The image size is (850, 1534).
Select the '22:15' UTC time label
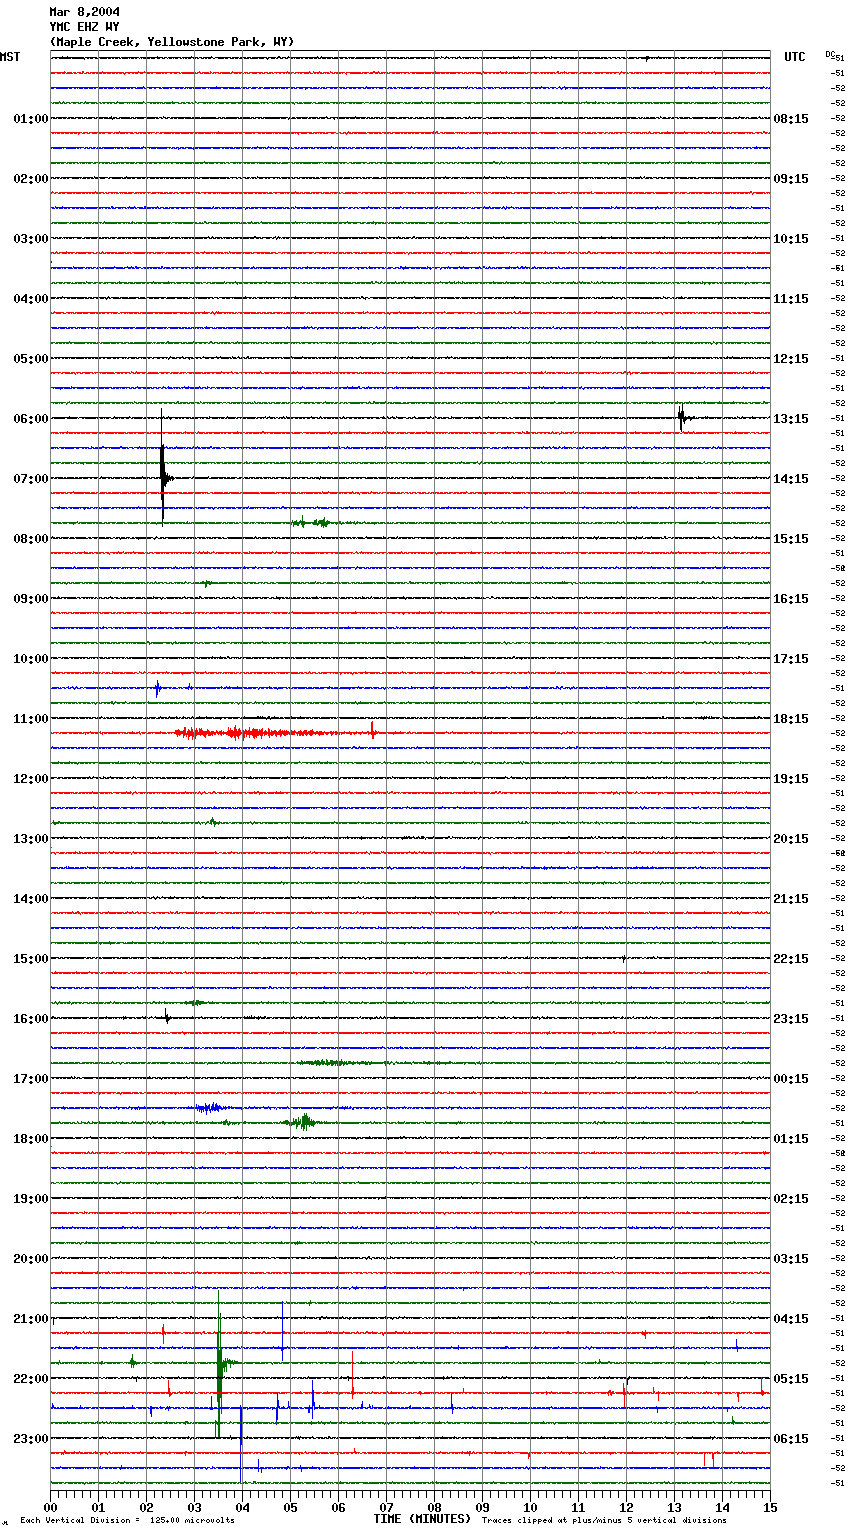791,959
